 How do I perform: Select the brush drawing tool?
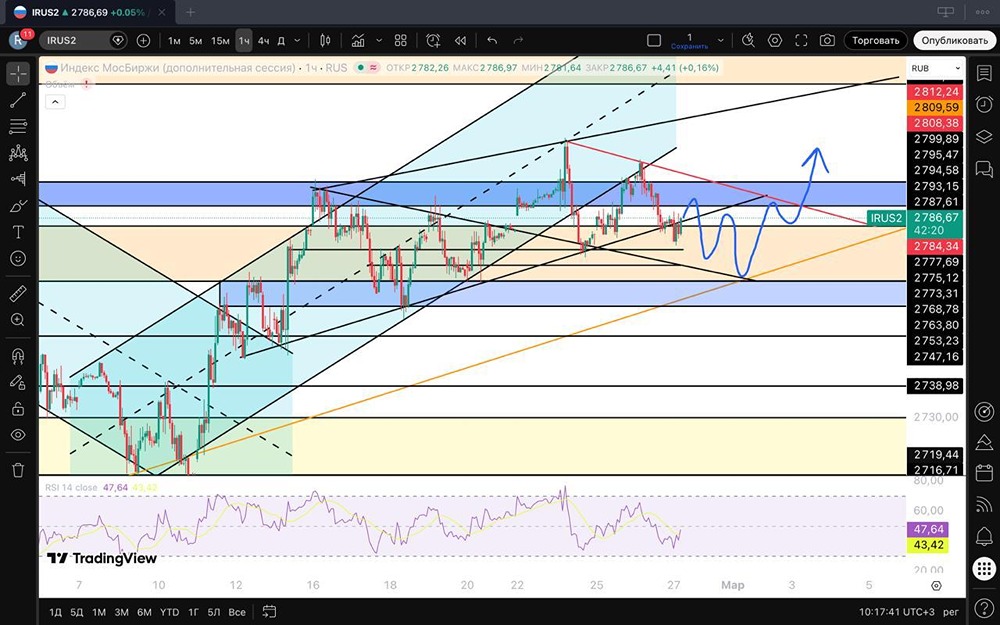[18, 206]
